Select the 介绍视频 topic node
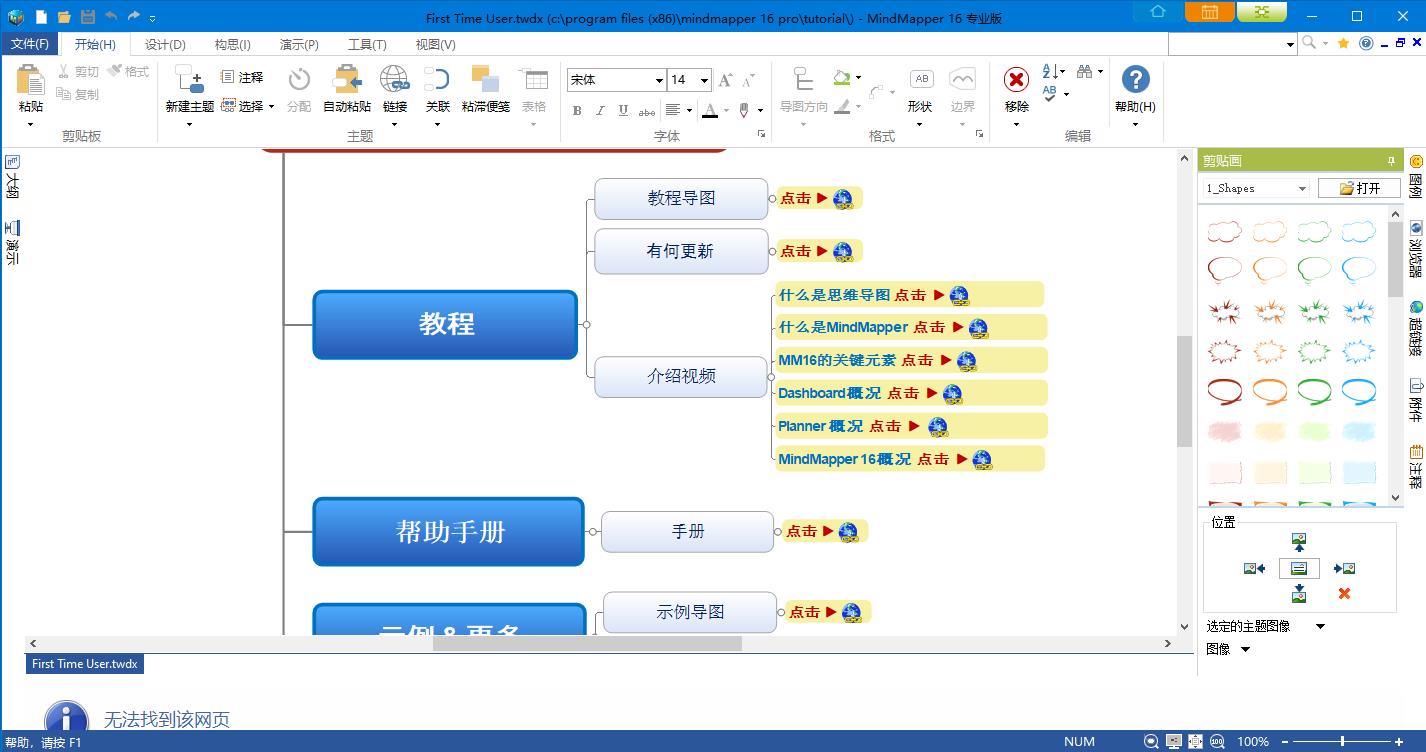The height and width of the screenshot is (752, 1426). [x=681, y=376]
